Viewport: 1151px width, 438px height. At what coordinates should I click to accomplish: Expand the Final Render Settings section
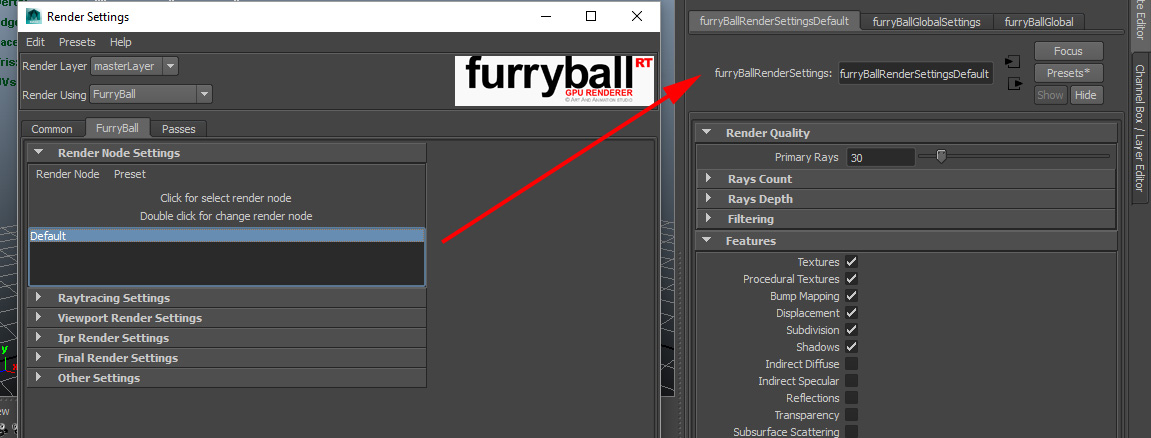coord(228,358)
